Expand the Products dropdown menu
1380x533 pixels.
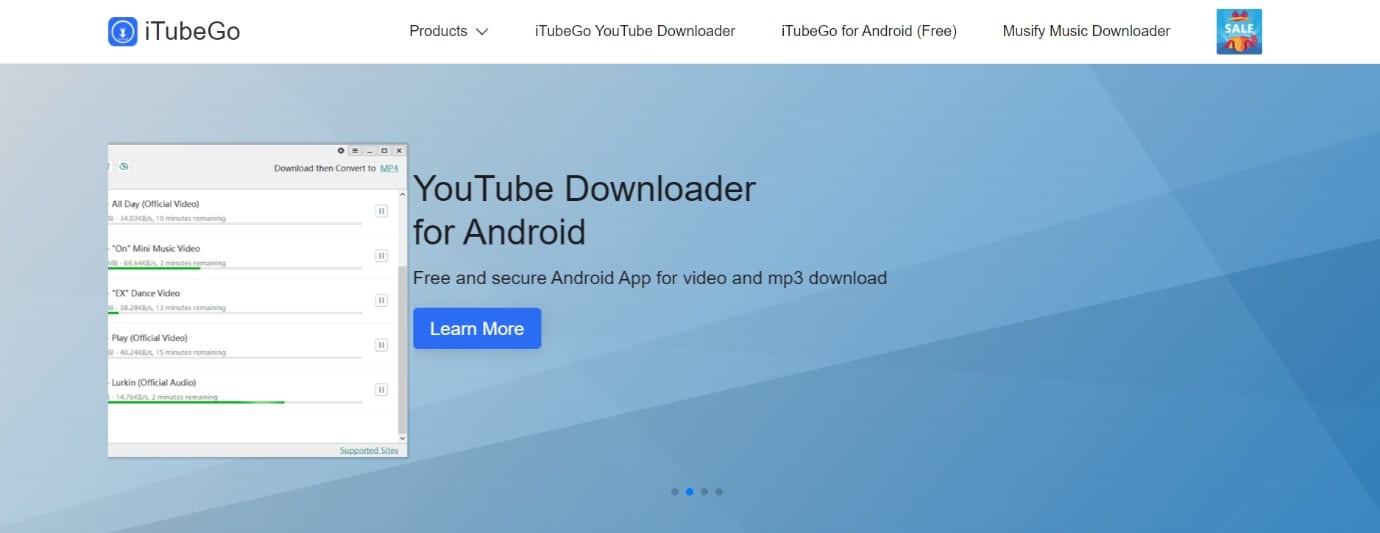448,31
